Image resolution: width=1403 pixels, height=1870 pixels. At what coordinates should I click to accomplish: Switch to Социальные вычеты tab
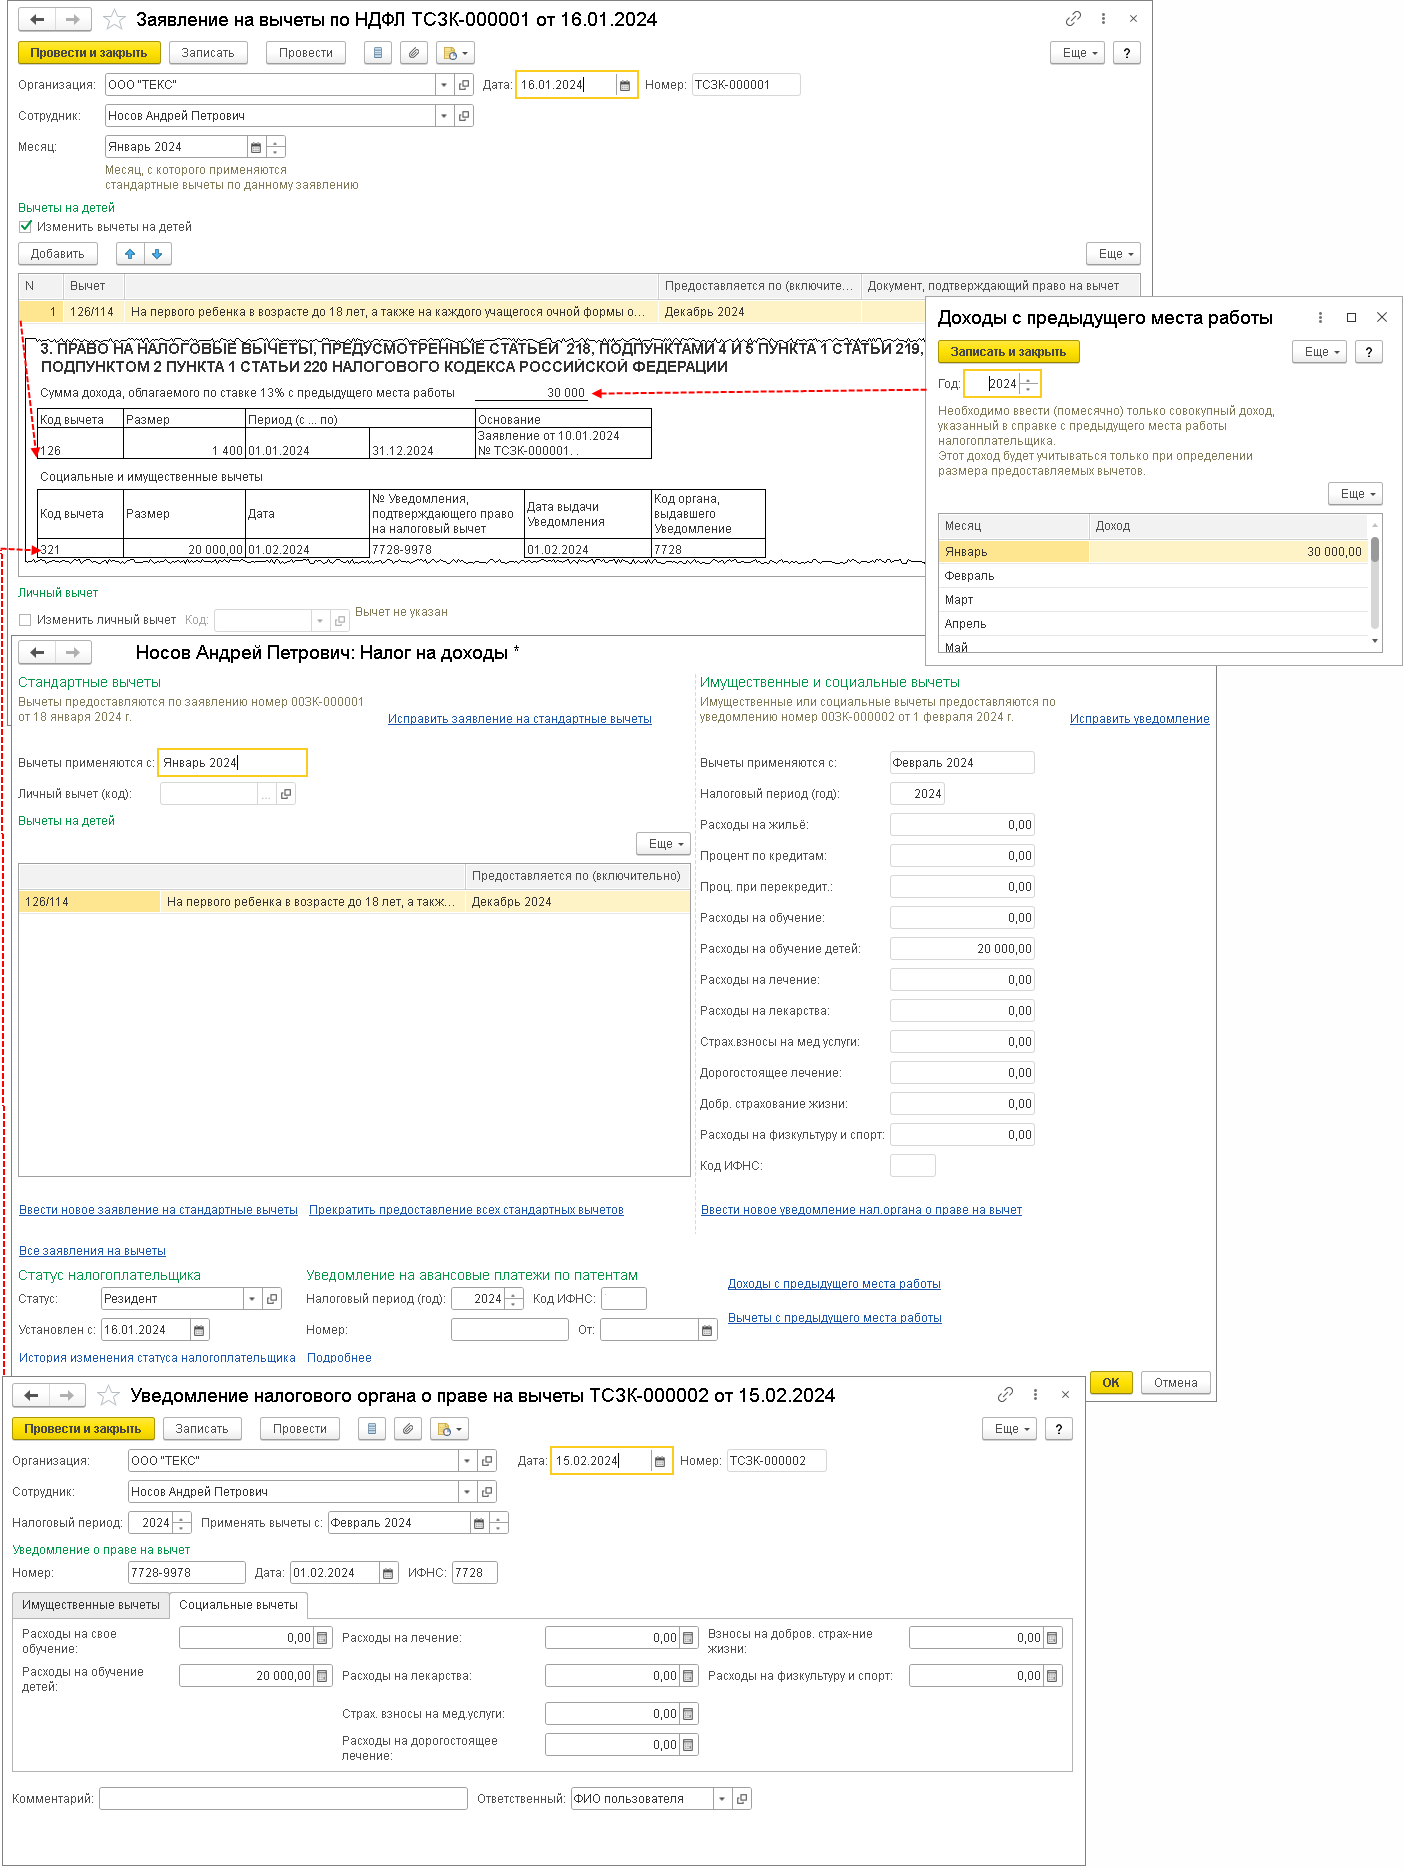[x=238, y=1605]
